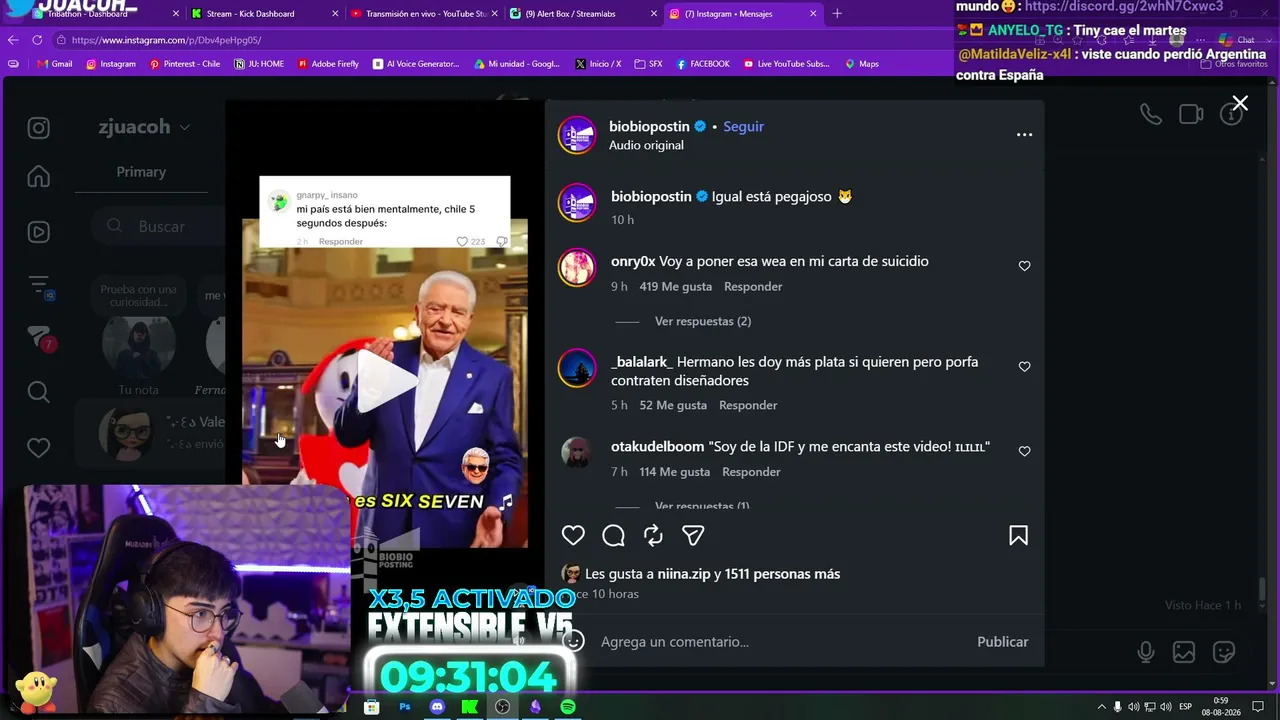Repost using the circular arrows icon
Viewport: 1280px width, 720px height.
(x=653, y=535)
